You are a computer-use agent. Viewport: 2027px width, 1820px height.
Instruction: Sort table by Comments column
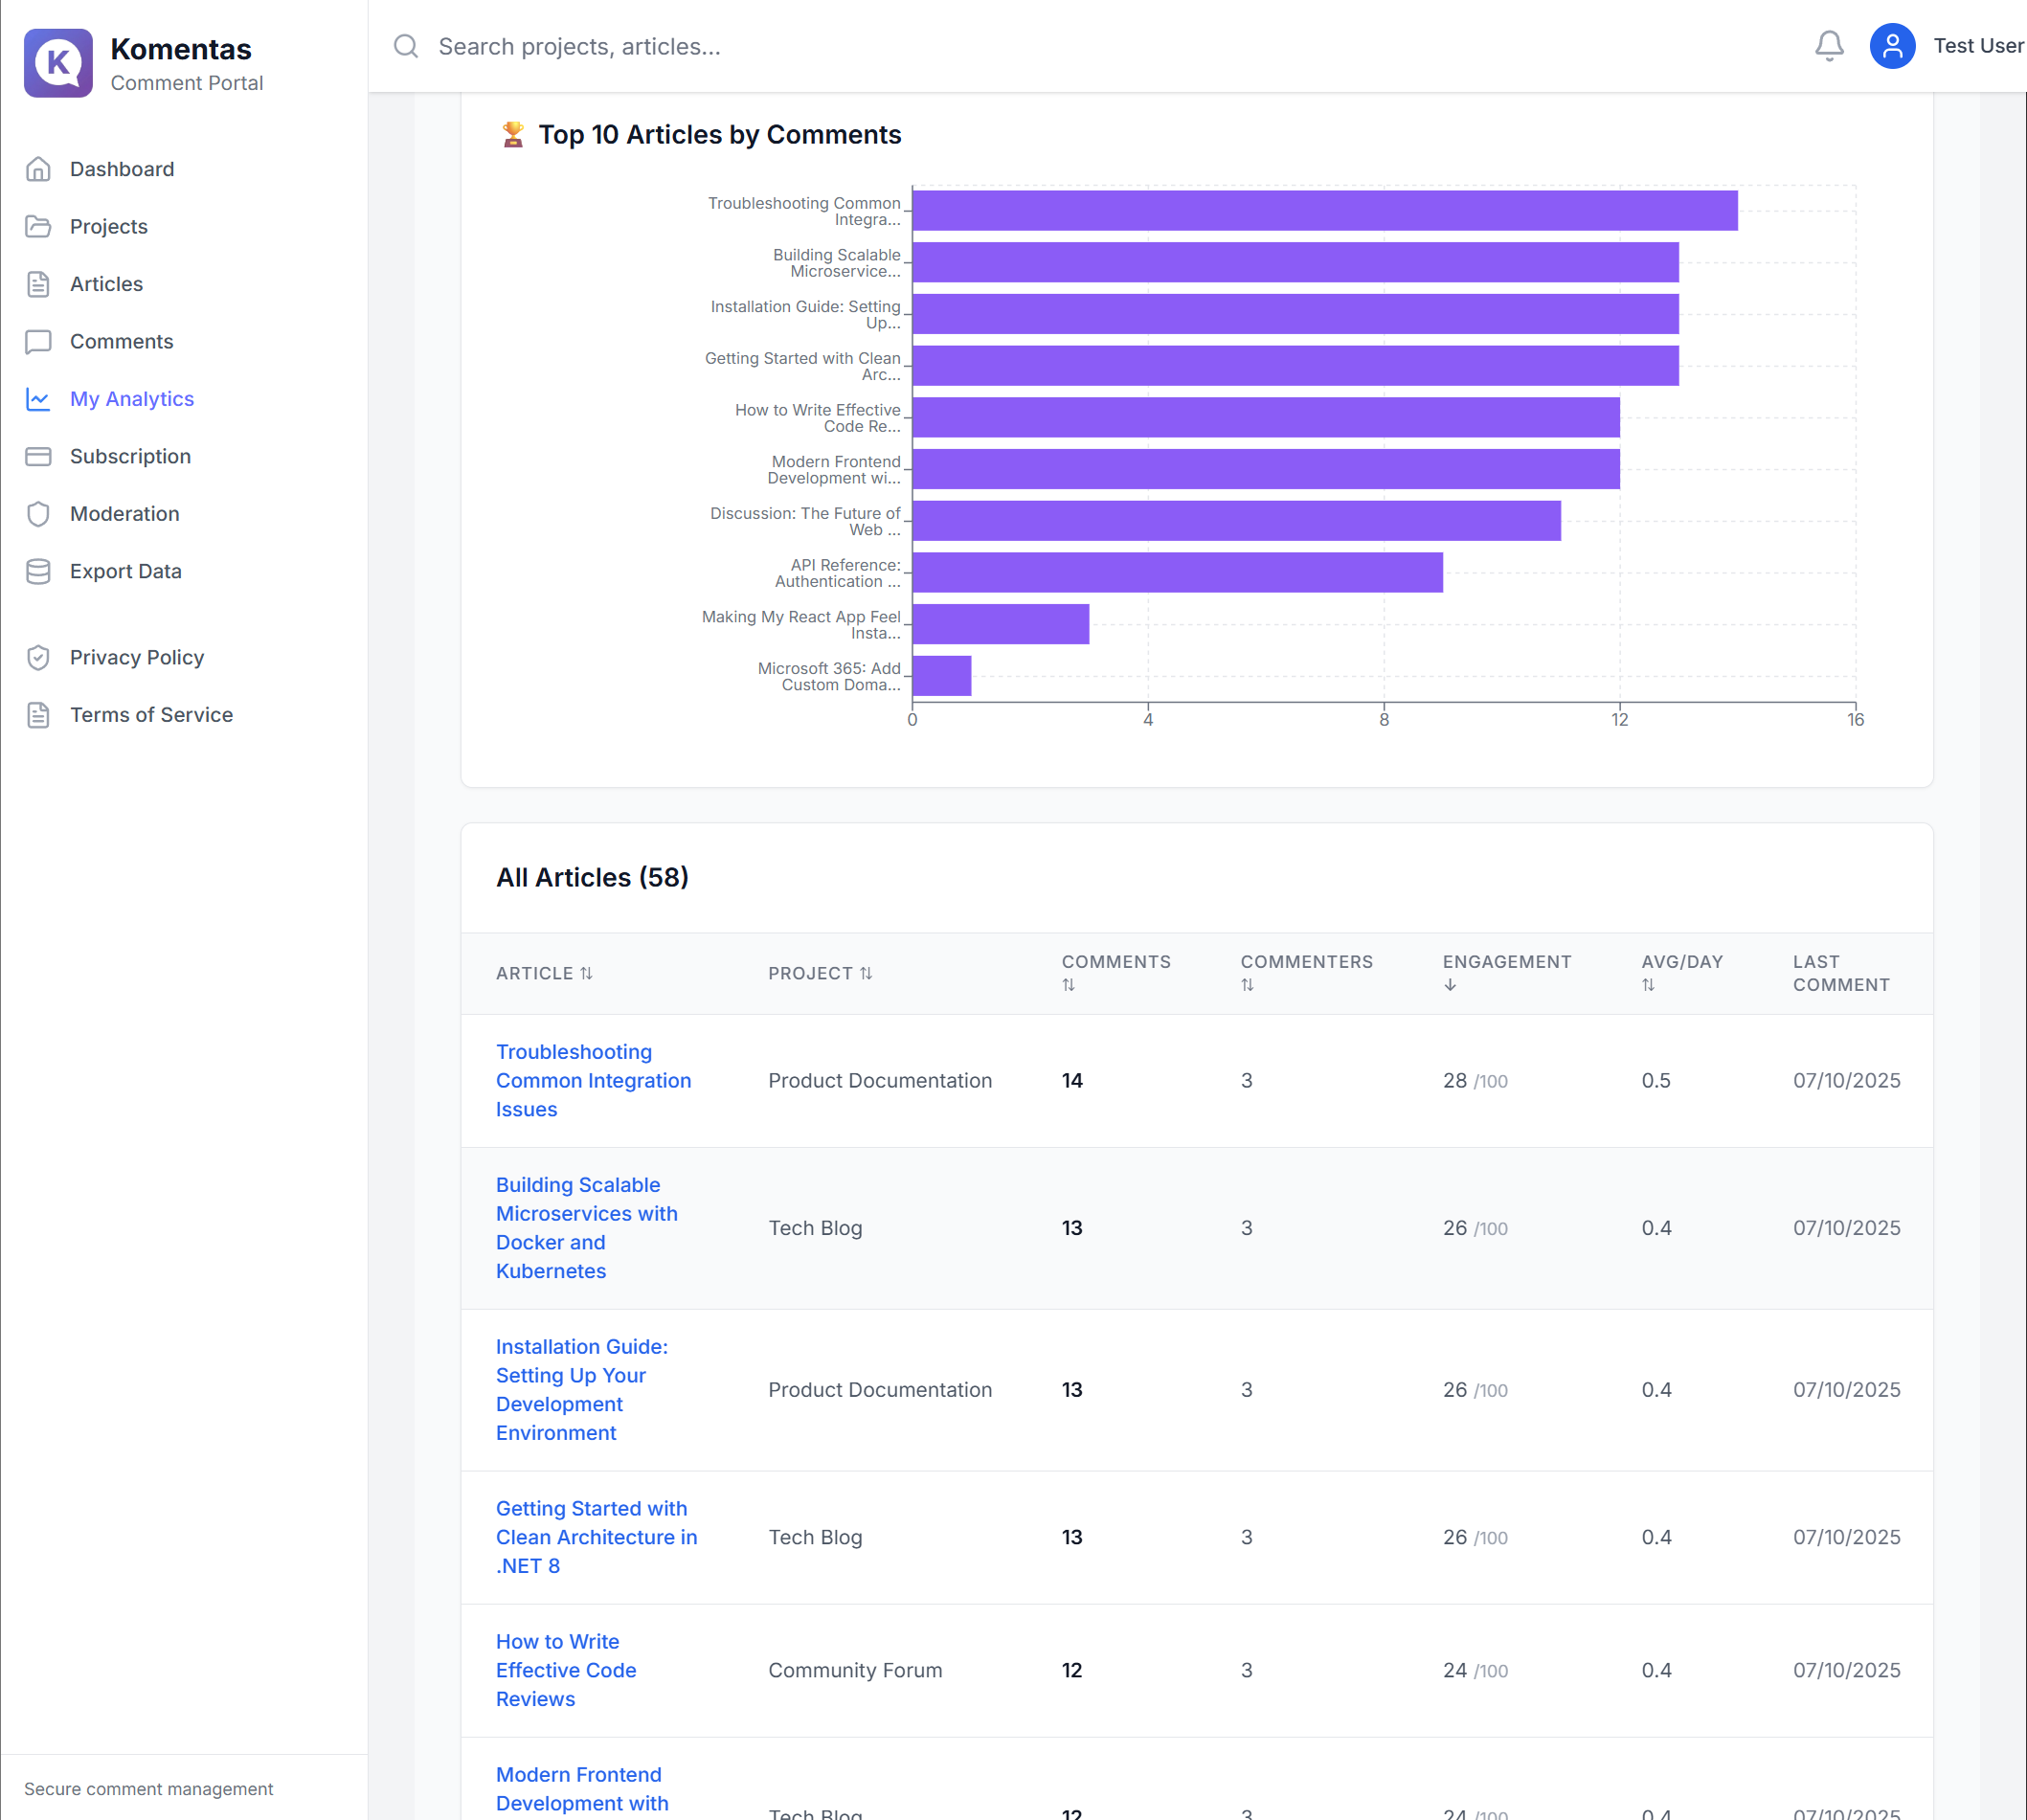click(x=1115, y=972)
